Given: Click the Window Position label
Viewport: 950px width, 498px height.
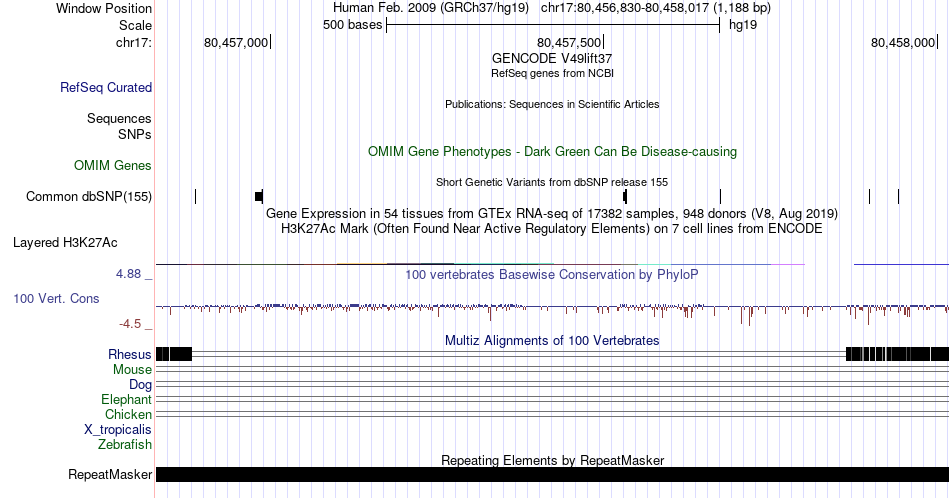Looking at the screenshot, I should (104, 8).
